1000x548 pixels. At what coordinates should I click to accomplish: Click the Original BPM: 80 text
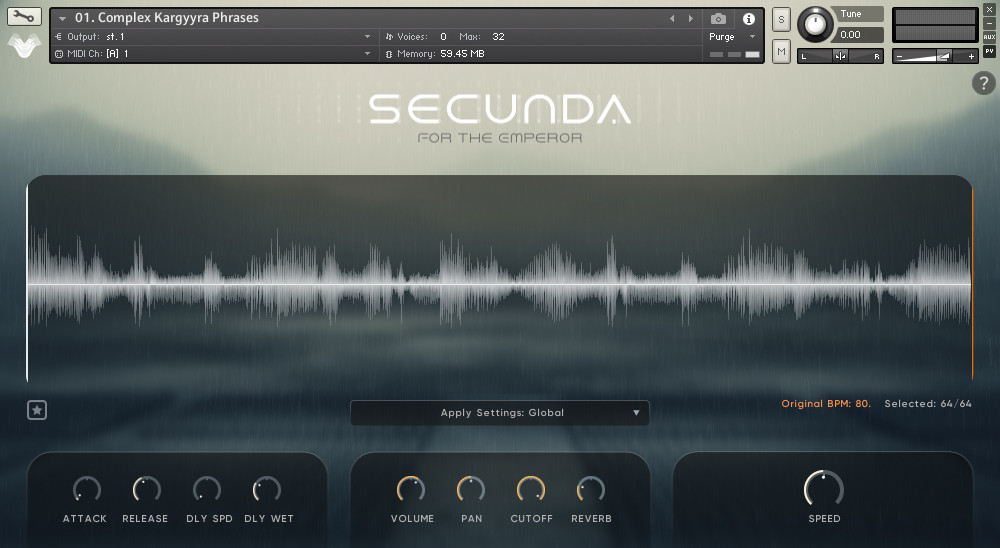point(826,404)
